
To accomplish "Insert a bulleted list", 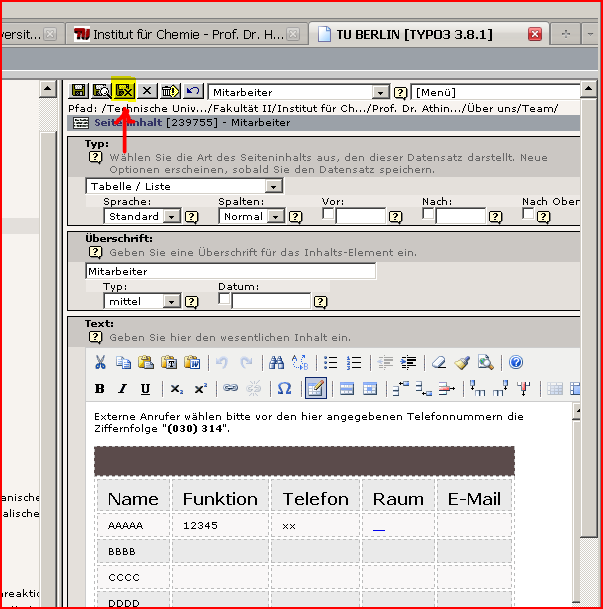I will [330, 362].
